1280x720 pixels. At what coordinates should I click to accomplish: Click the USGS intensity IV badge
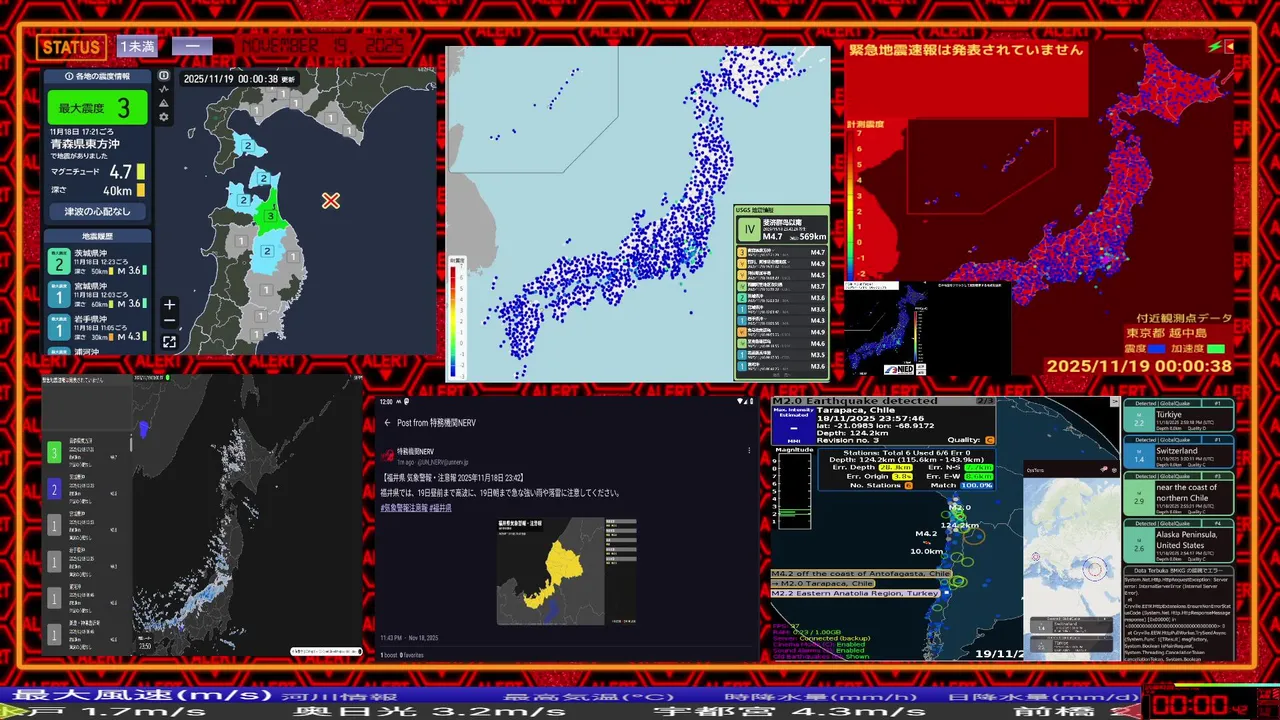(749, 231)
